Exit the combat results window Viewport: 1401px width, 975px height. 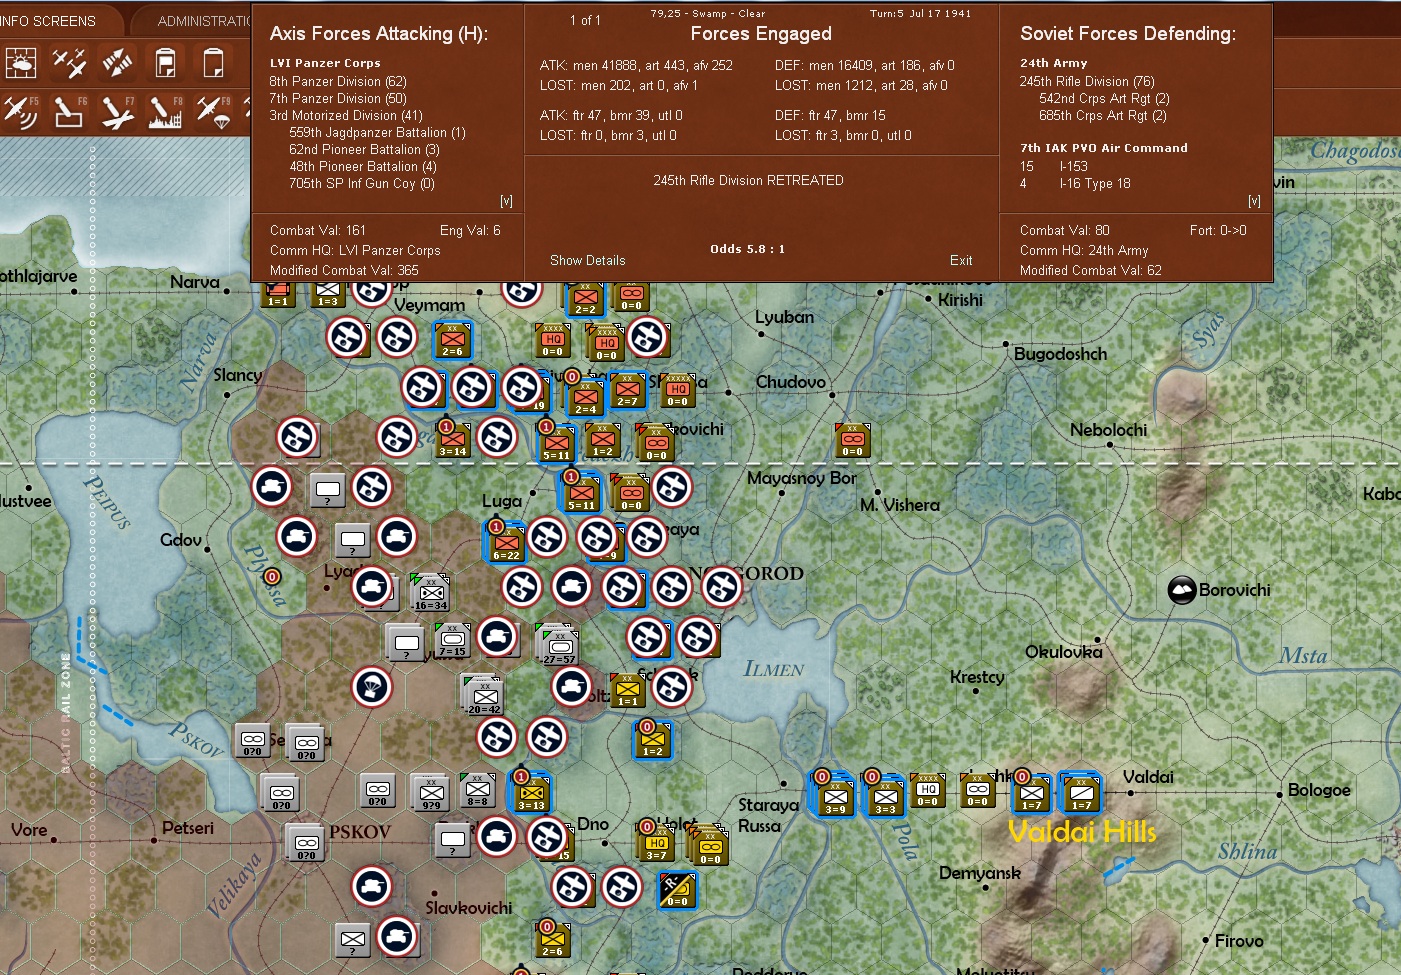pyautogui.click(x=961, y=260)
